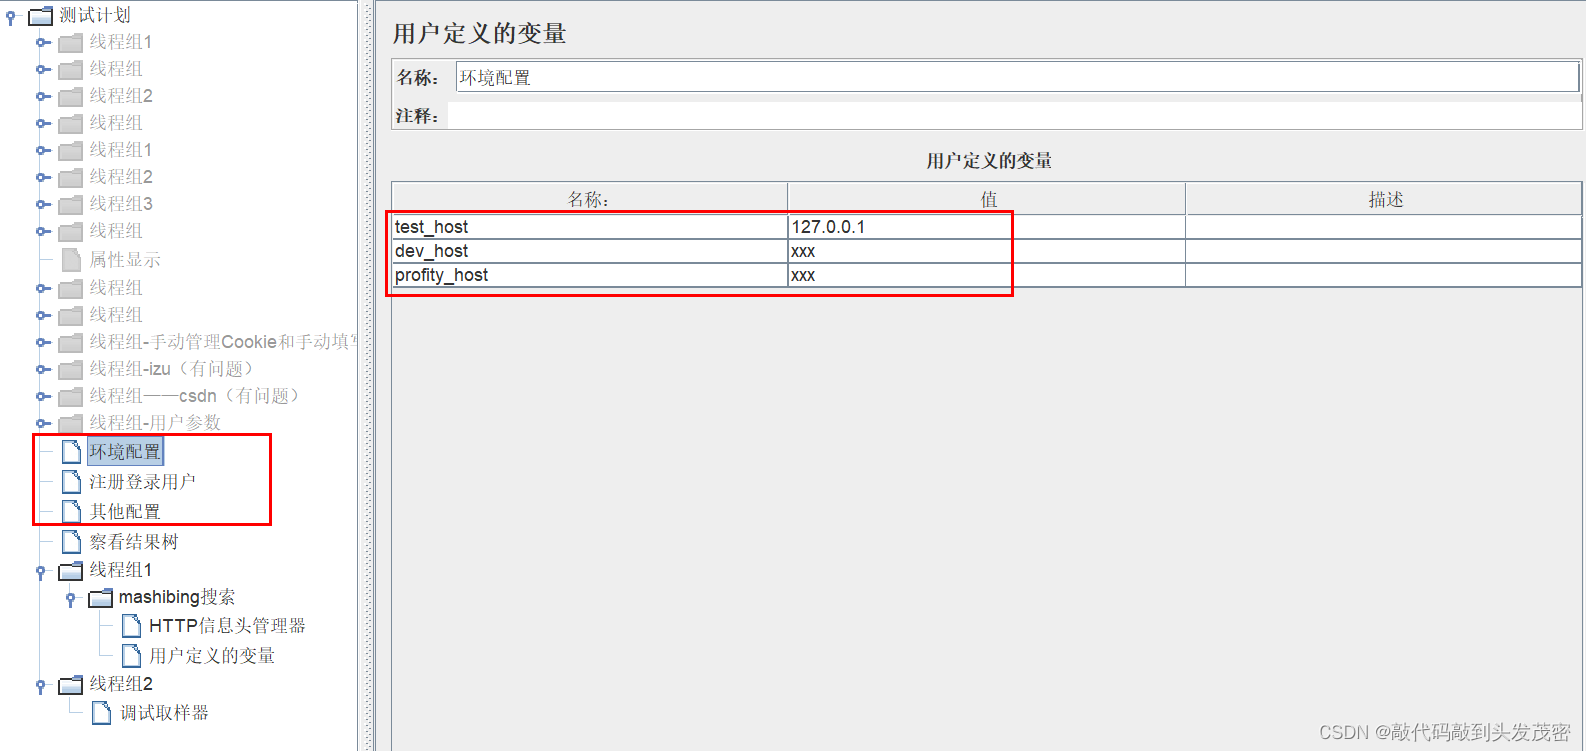Select the 察看结果树 listener label
Screen dimensions: 1586x751
click(134, 542)
